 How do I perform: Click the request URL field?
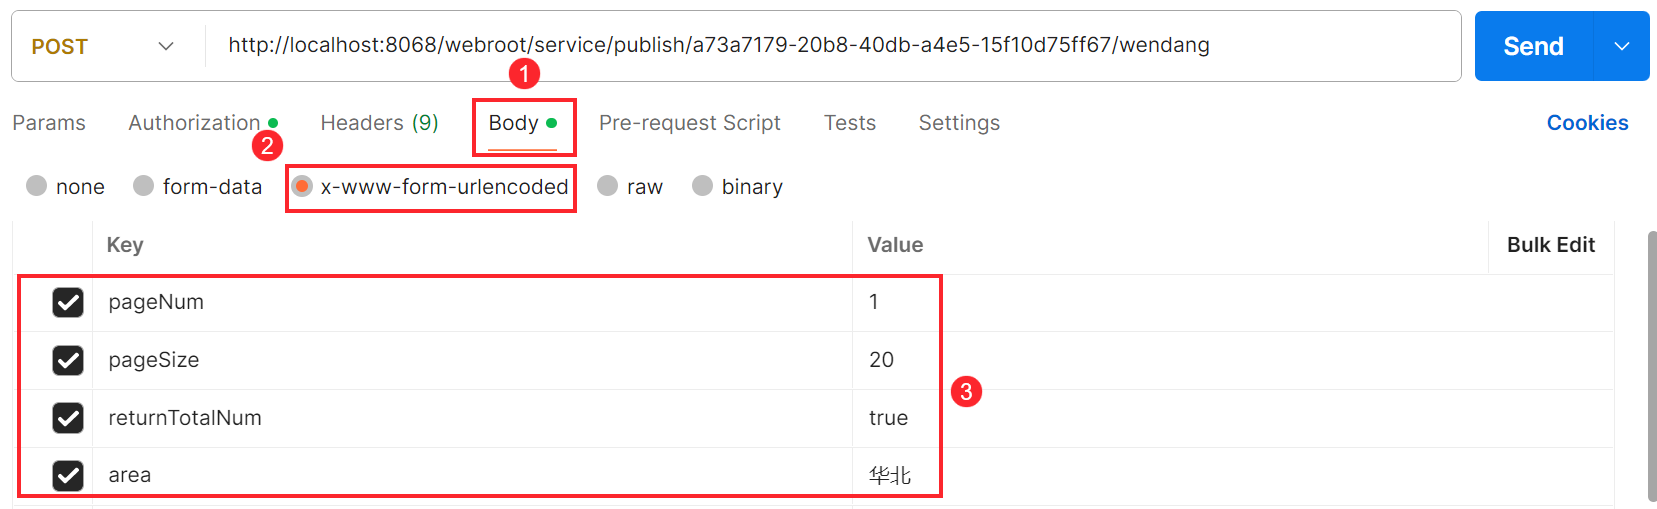[x=832, y=46]
